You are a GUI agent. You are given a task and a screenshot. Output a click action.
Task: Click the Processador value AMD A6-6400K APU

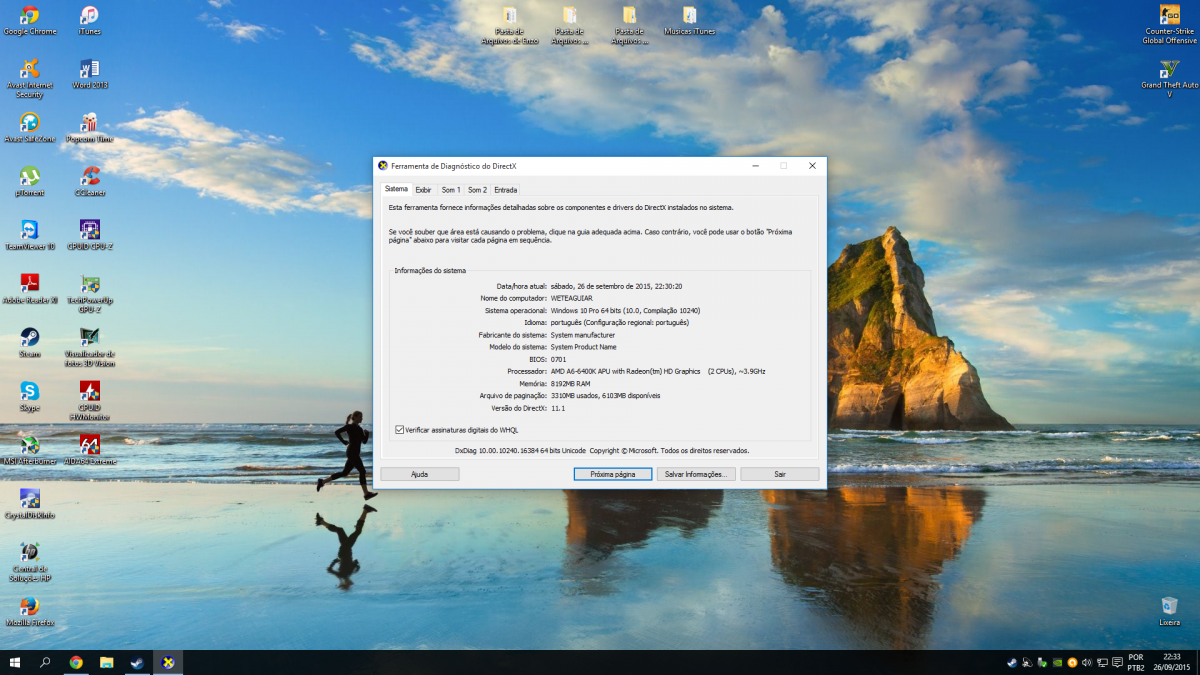pos(658,371)
